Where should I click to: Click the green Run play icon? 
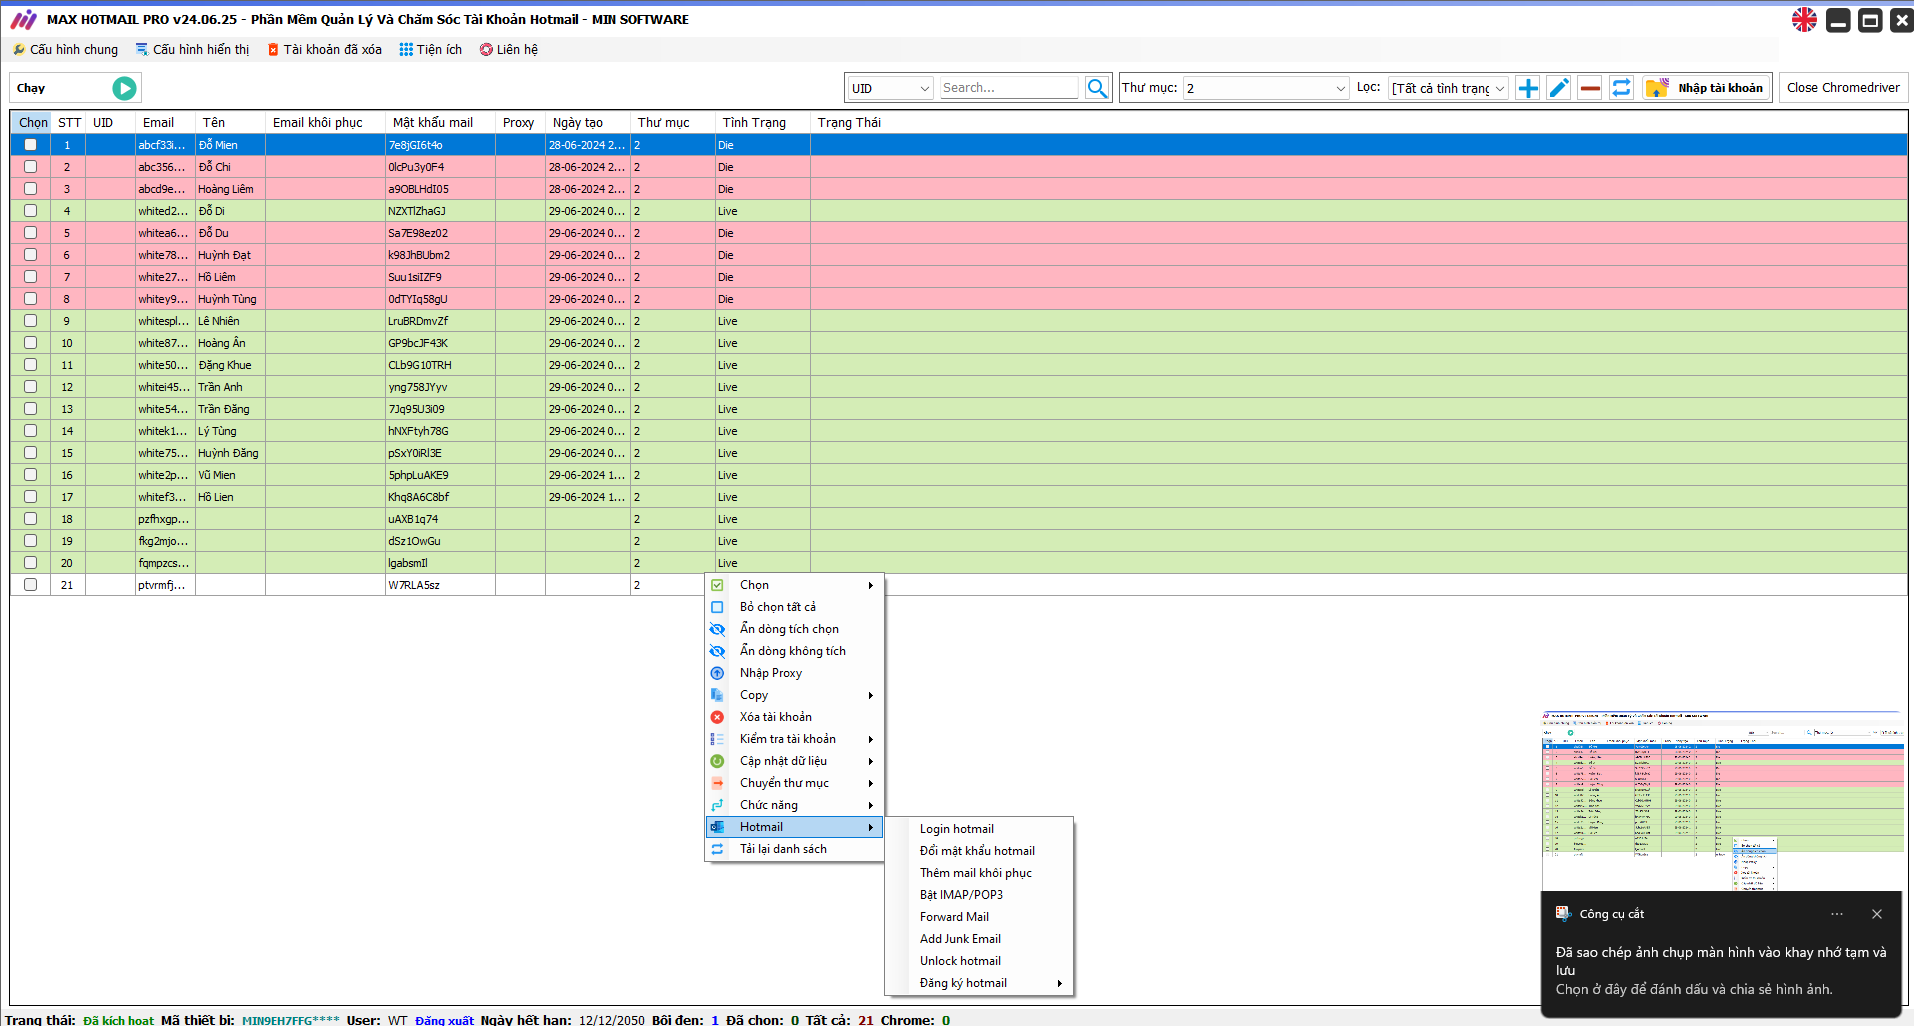click(x=124, y=88)
